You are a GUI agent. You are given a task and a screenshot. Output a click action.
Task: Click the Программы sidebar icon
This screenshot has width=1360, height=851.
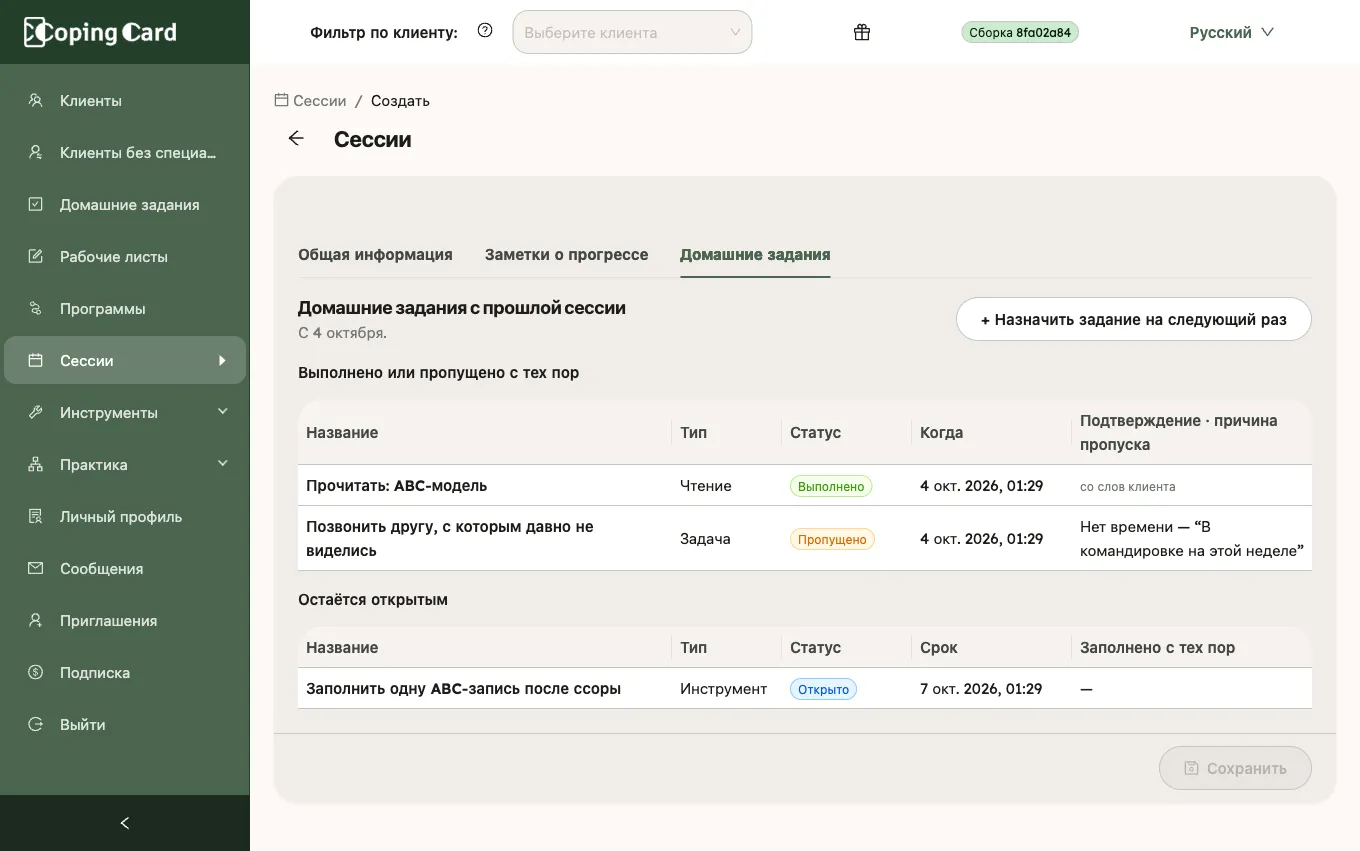(36, 308)
